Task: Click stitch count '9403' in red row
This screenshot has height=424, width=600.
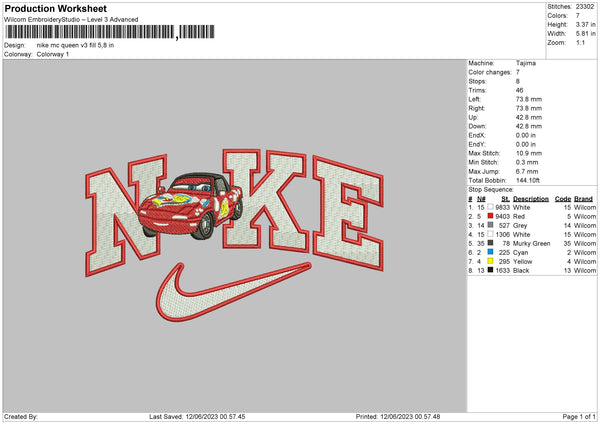Action: click(502, 217)
